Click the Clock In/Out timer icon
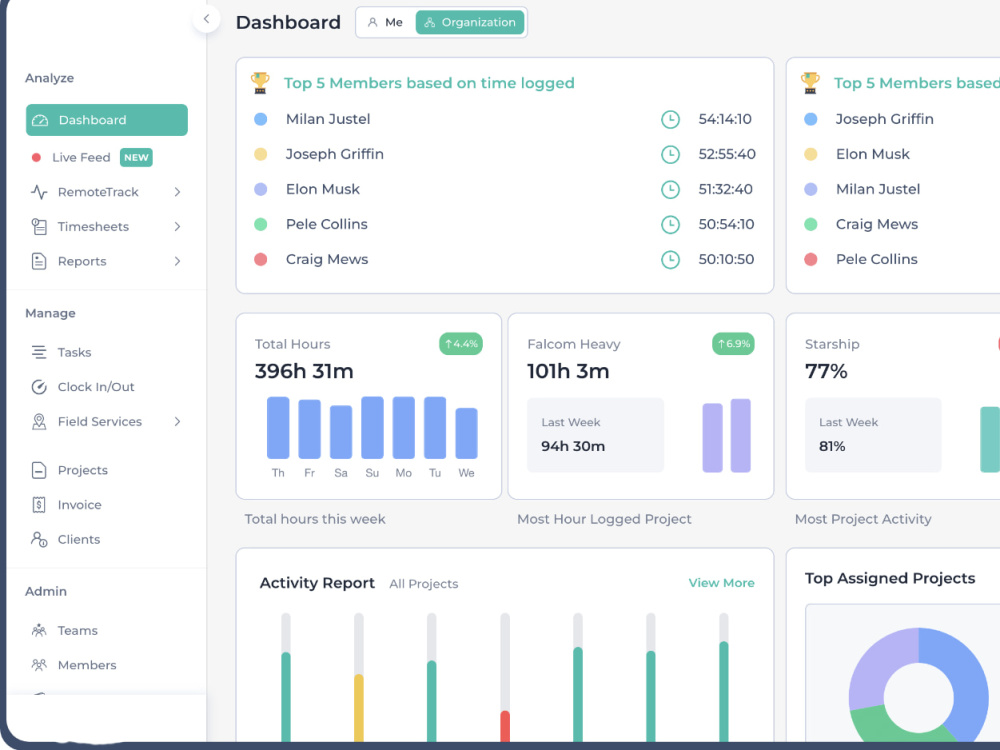This screenshot has height=750, width=1000. point(39,386)
